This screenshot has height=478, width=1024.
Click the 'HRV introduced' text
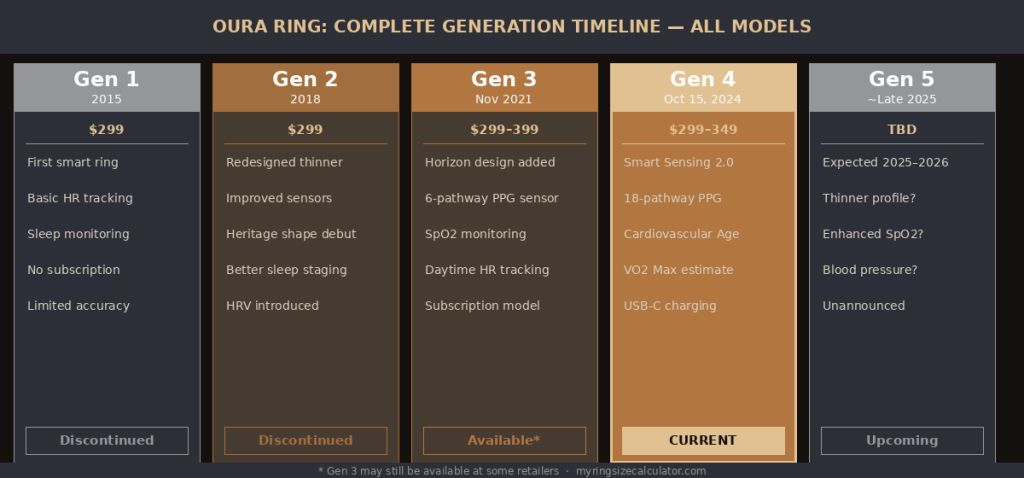[x=272, y=306]
